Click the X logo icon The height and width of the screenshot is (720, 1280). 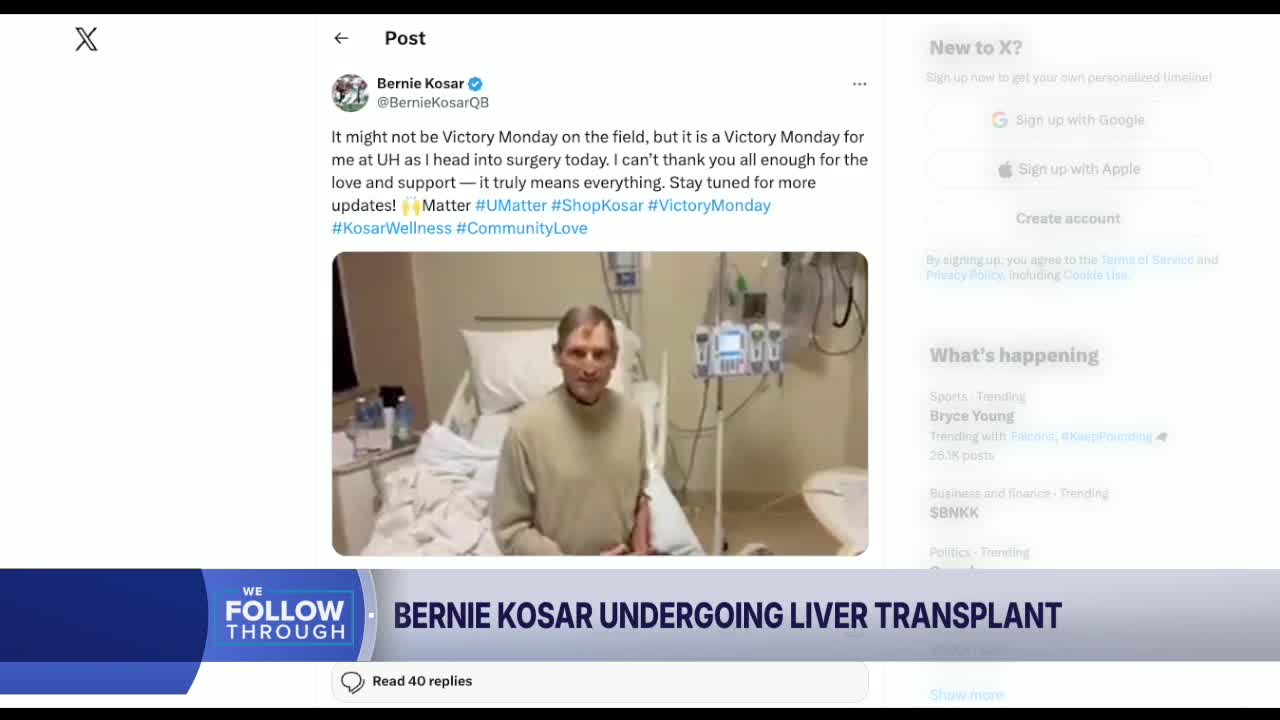click(86, 39)
